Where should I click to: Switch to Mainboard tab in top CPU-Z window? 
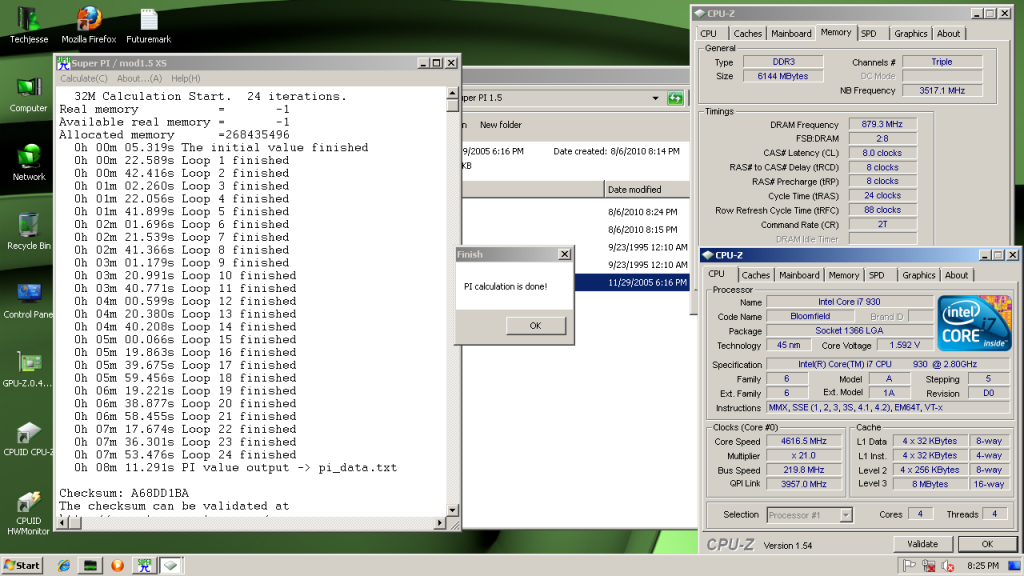(x=791, y=33)
